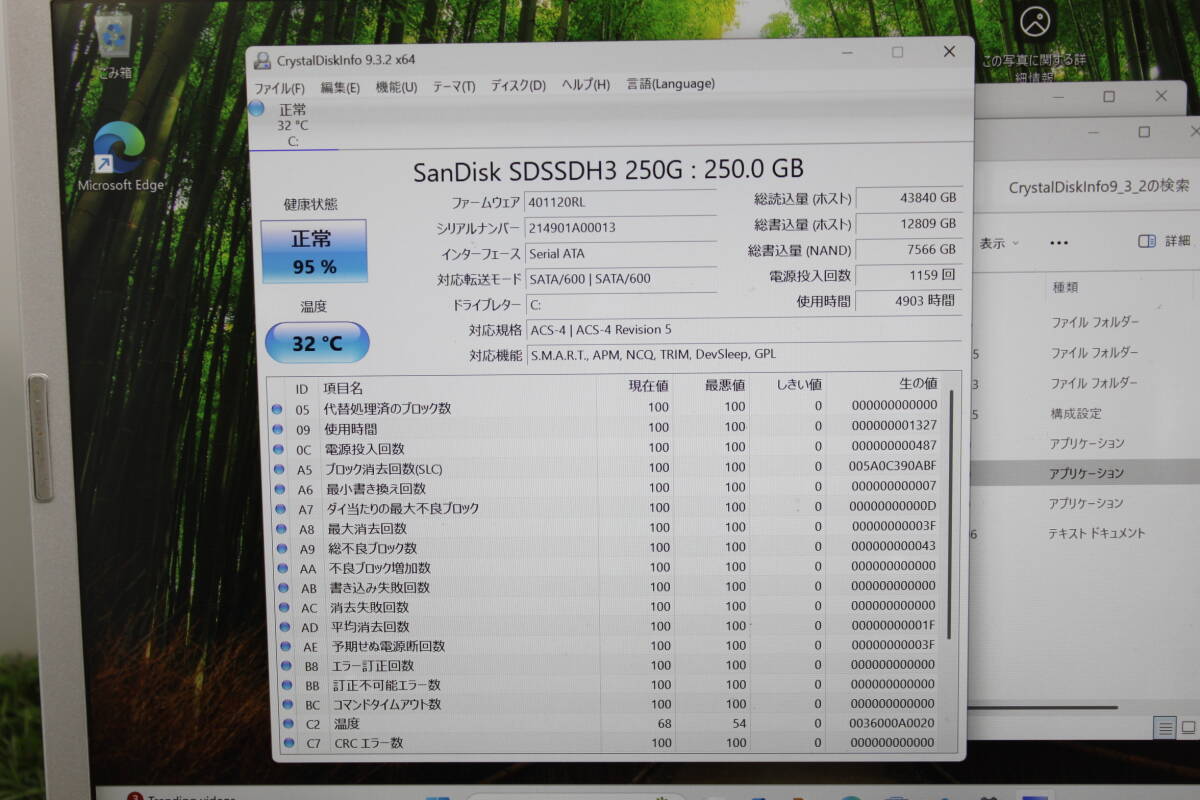This screenshot has height=800, width=1200.
Task: Click the indicator beside 代替処理済のブロック数
Action: click(277, 409)
